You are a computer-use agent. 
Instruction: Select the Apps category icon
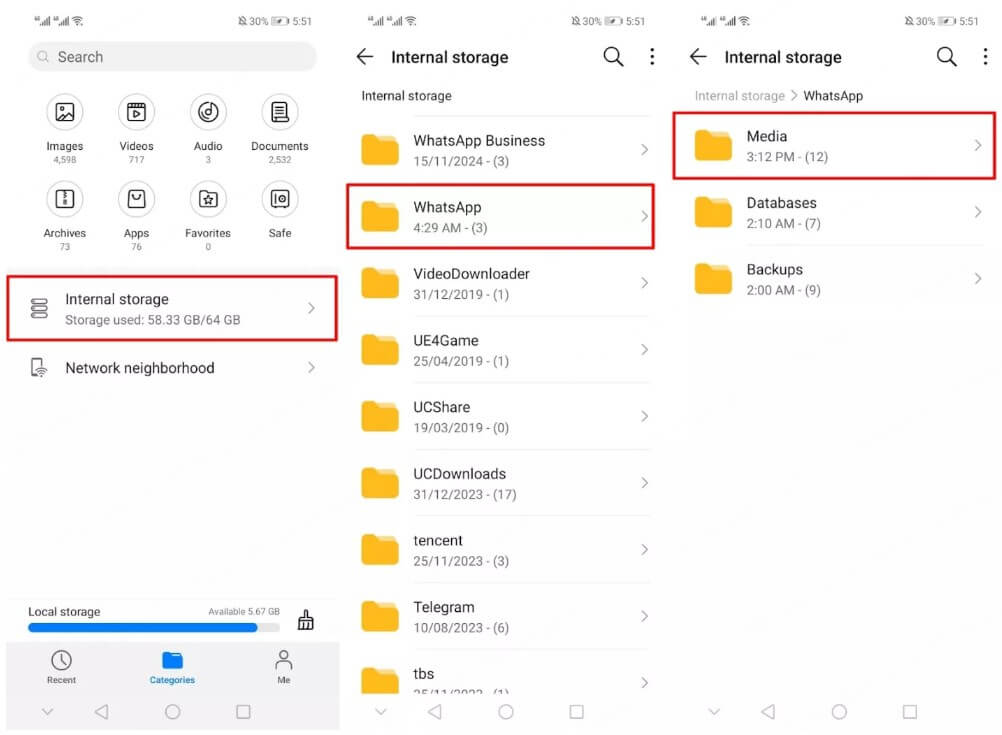pyautogui.click(x=136, y=198)
